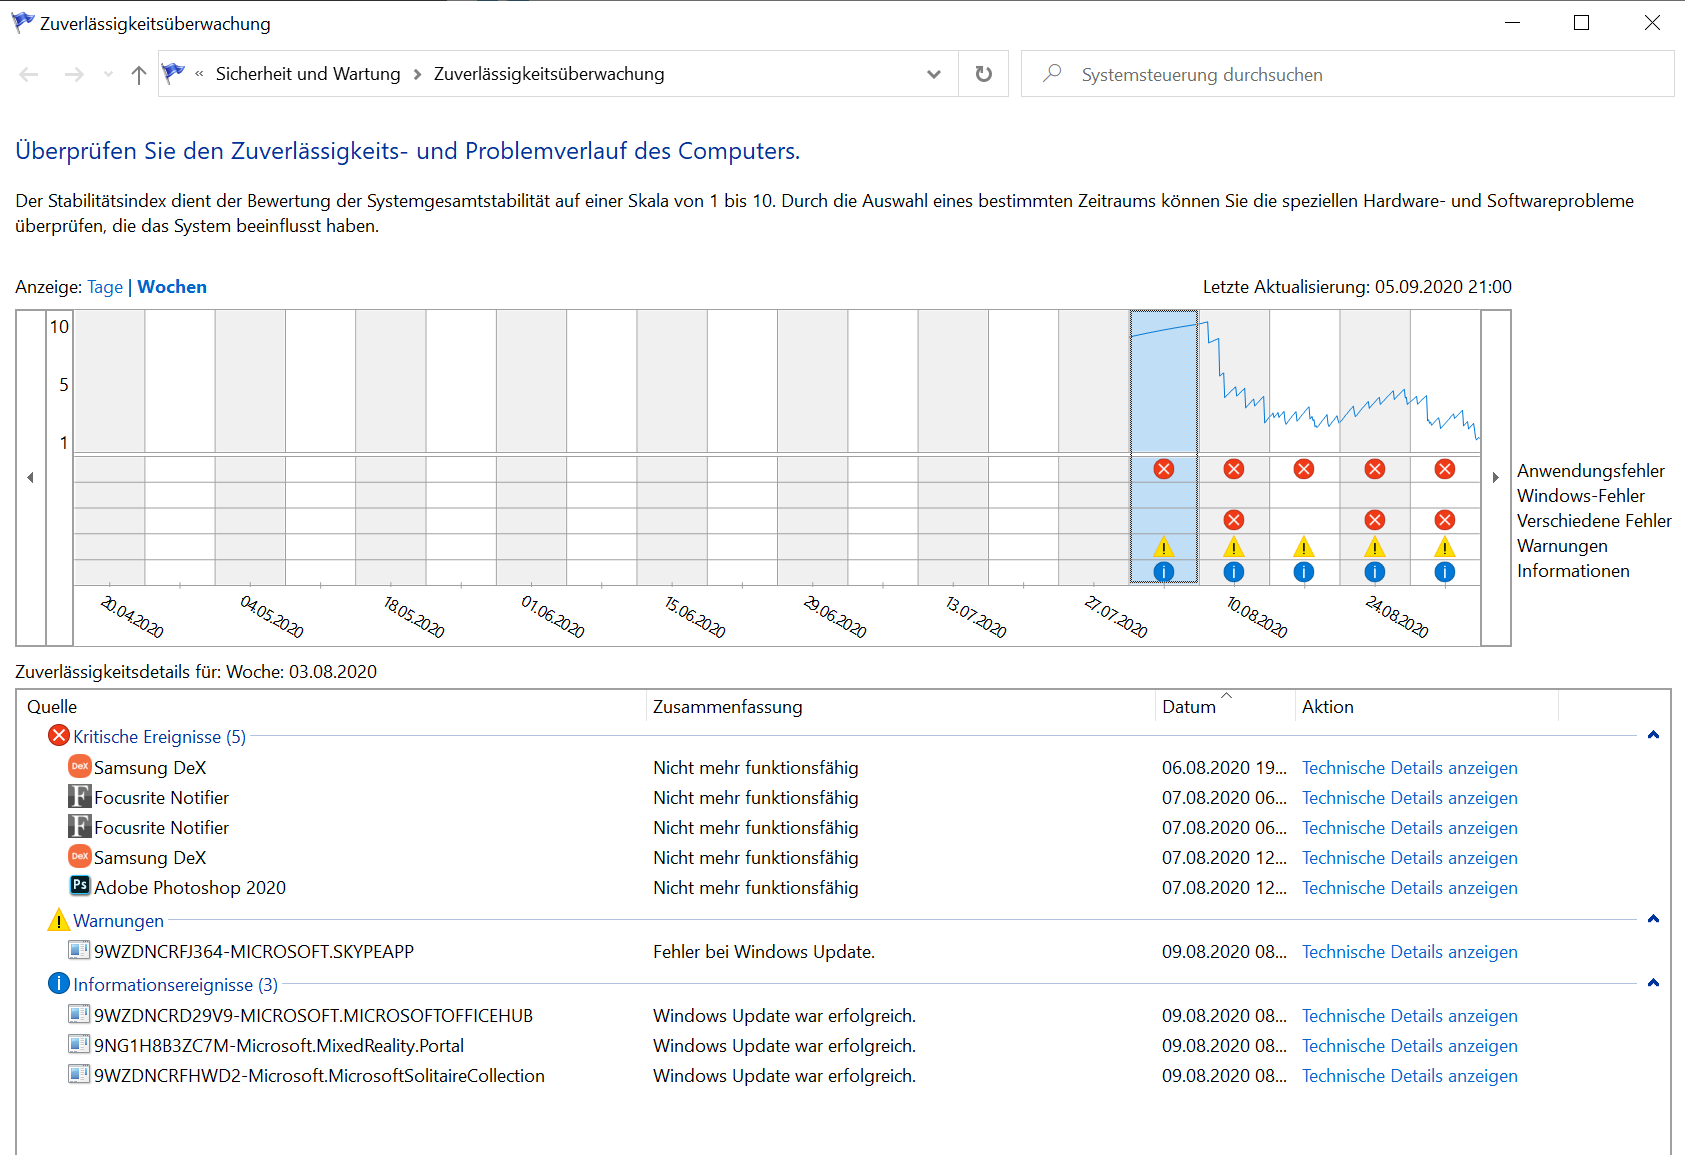Click the Informationen icon for week 24.08.2020
1685x1155 pixels.
pyautogui.click(x=1375, y=572)
